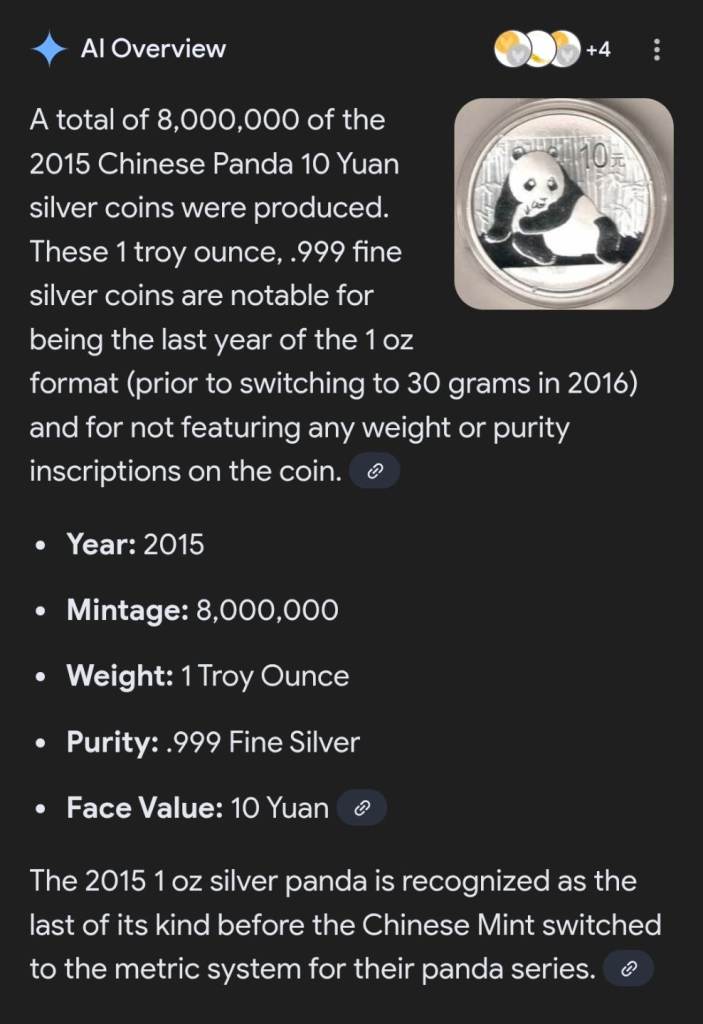703x1024 pixels.
Task: Tap the Purity: .999 Fine Silver line
Action: (212, 742)
